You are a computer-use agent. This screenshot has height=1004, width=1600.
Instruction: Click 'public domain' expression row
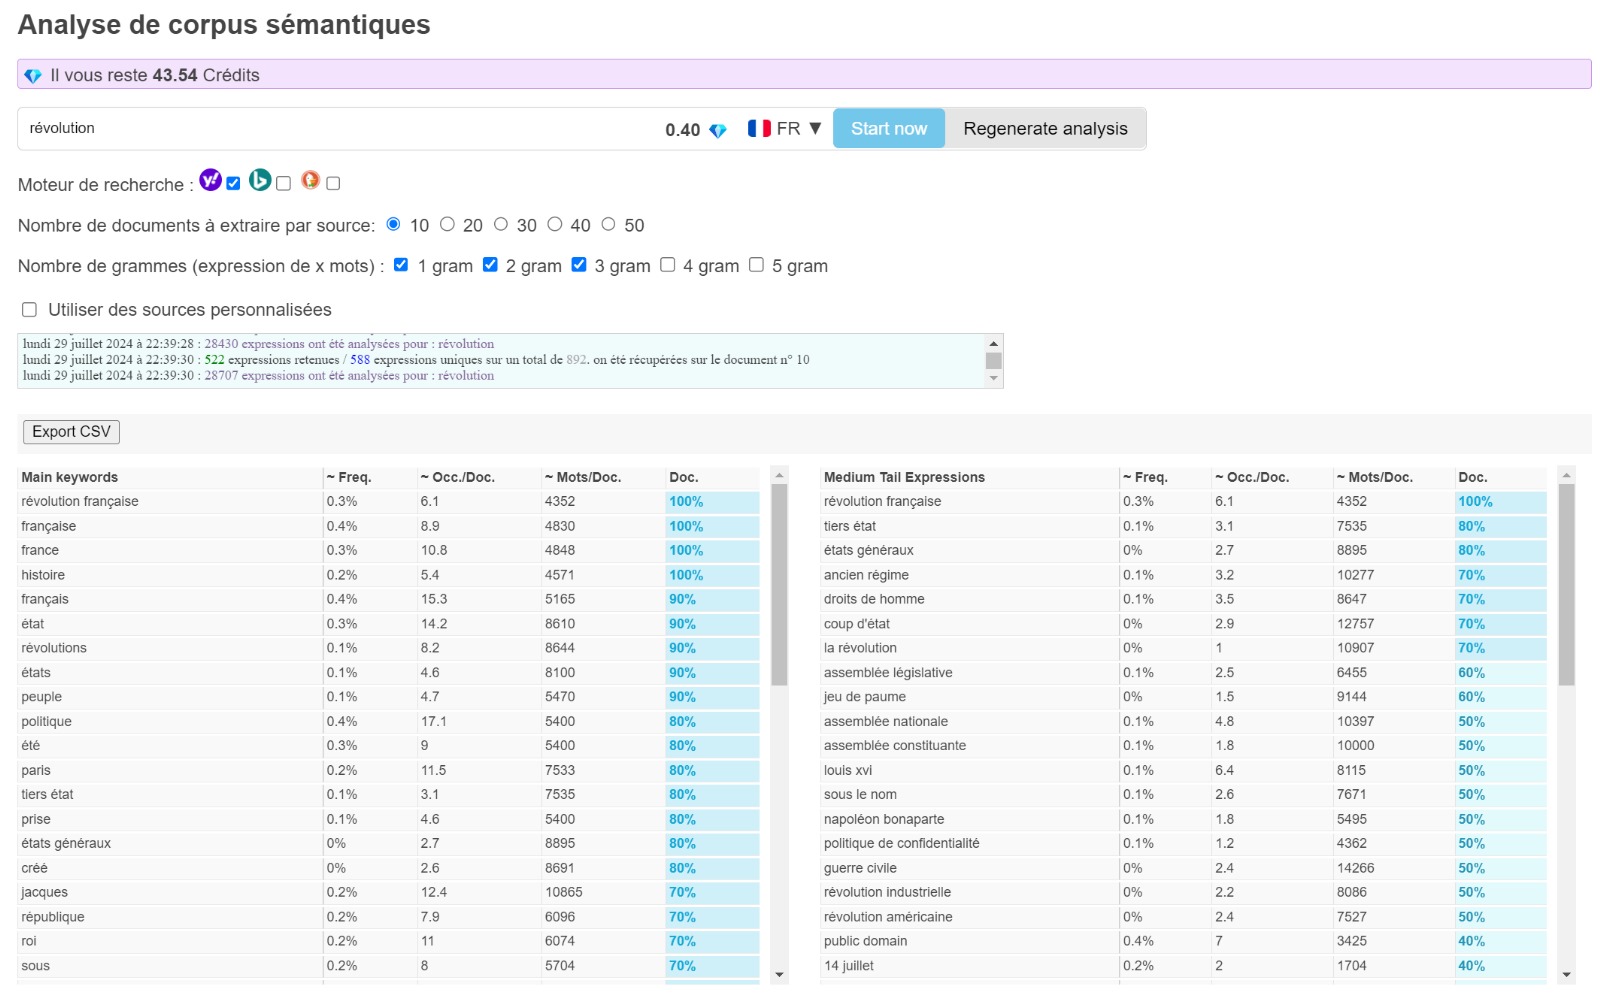tap(1184, 942)
